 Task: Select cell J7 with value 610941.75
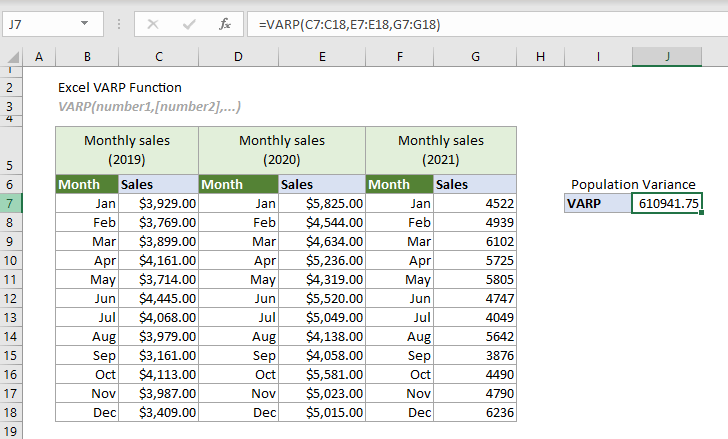click(667, 203)
